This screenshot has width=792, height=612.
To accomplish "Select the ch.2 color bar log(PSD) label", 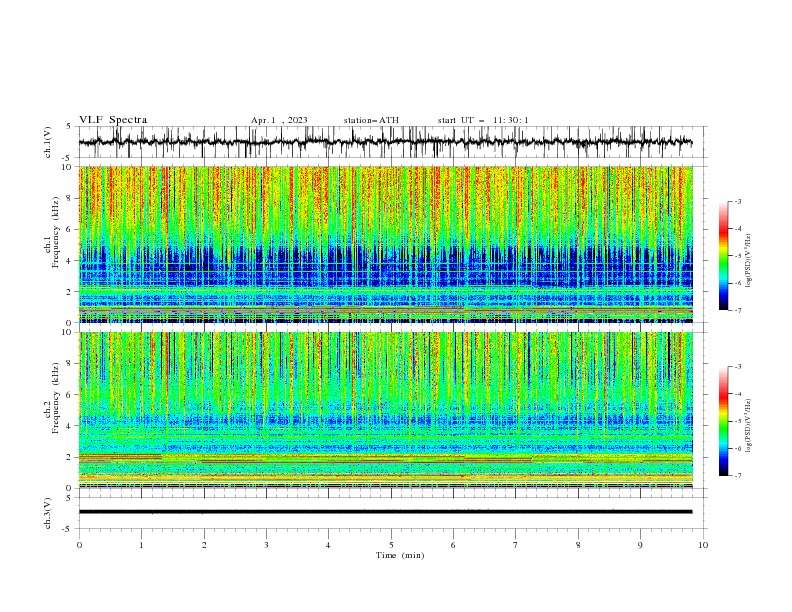I will pos(748,426).
